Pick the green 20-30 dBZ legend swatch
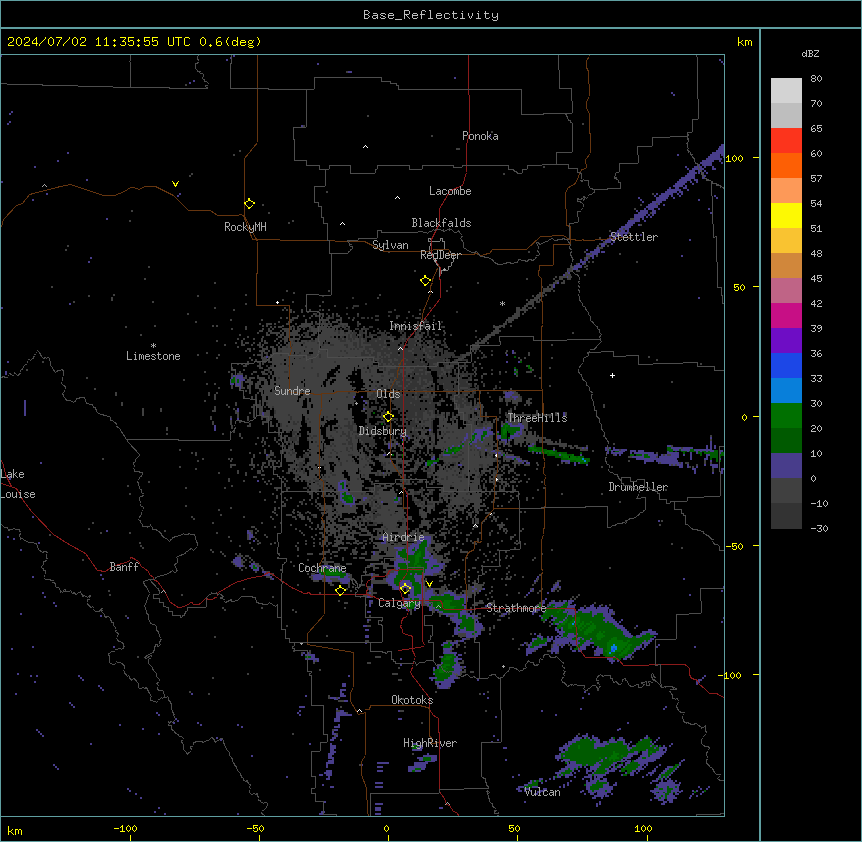The width and height of the screenshot is (862, 842). [786, 416]
